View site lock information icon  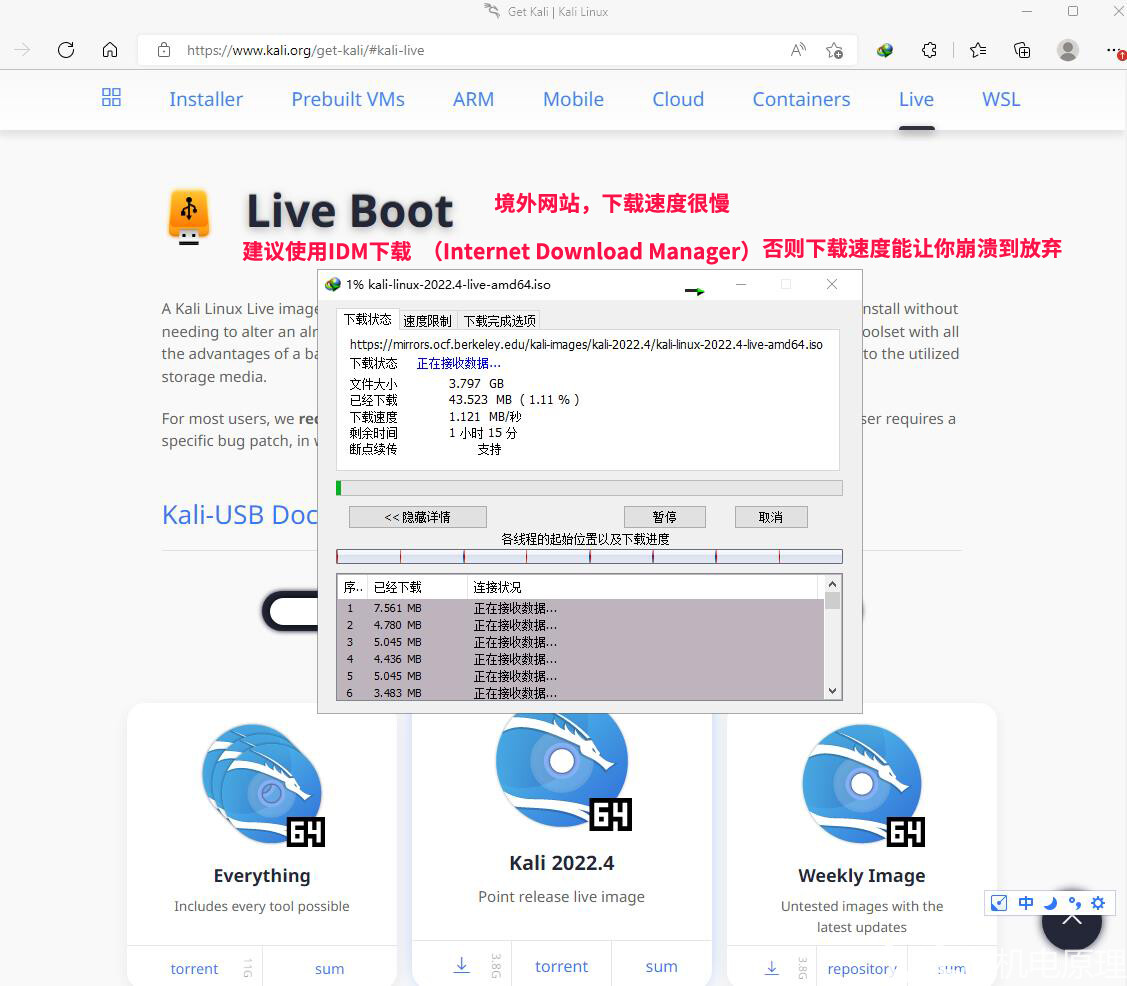tap(164, 50)
